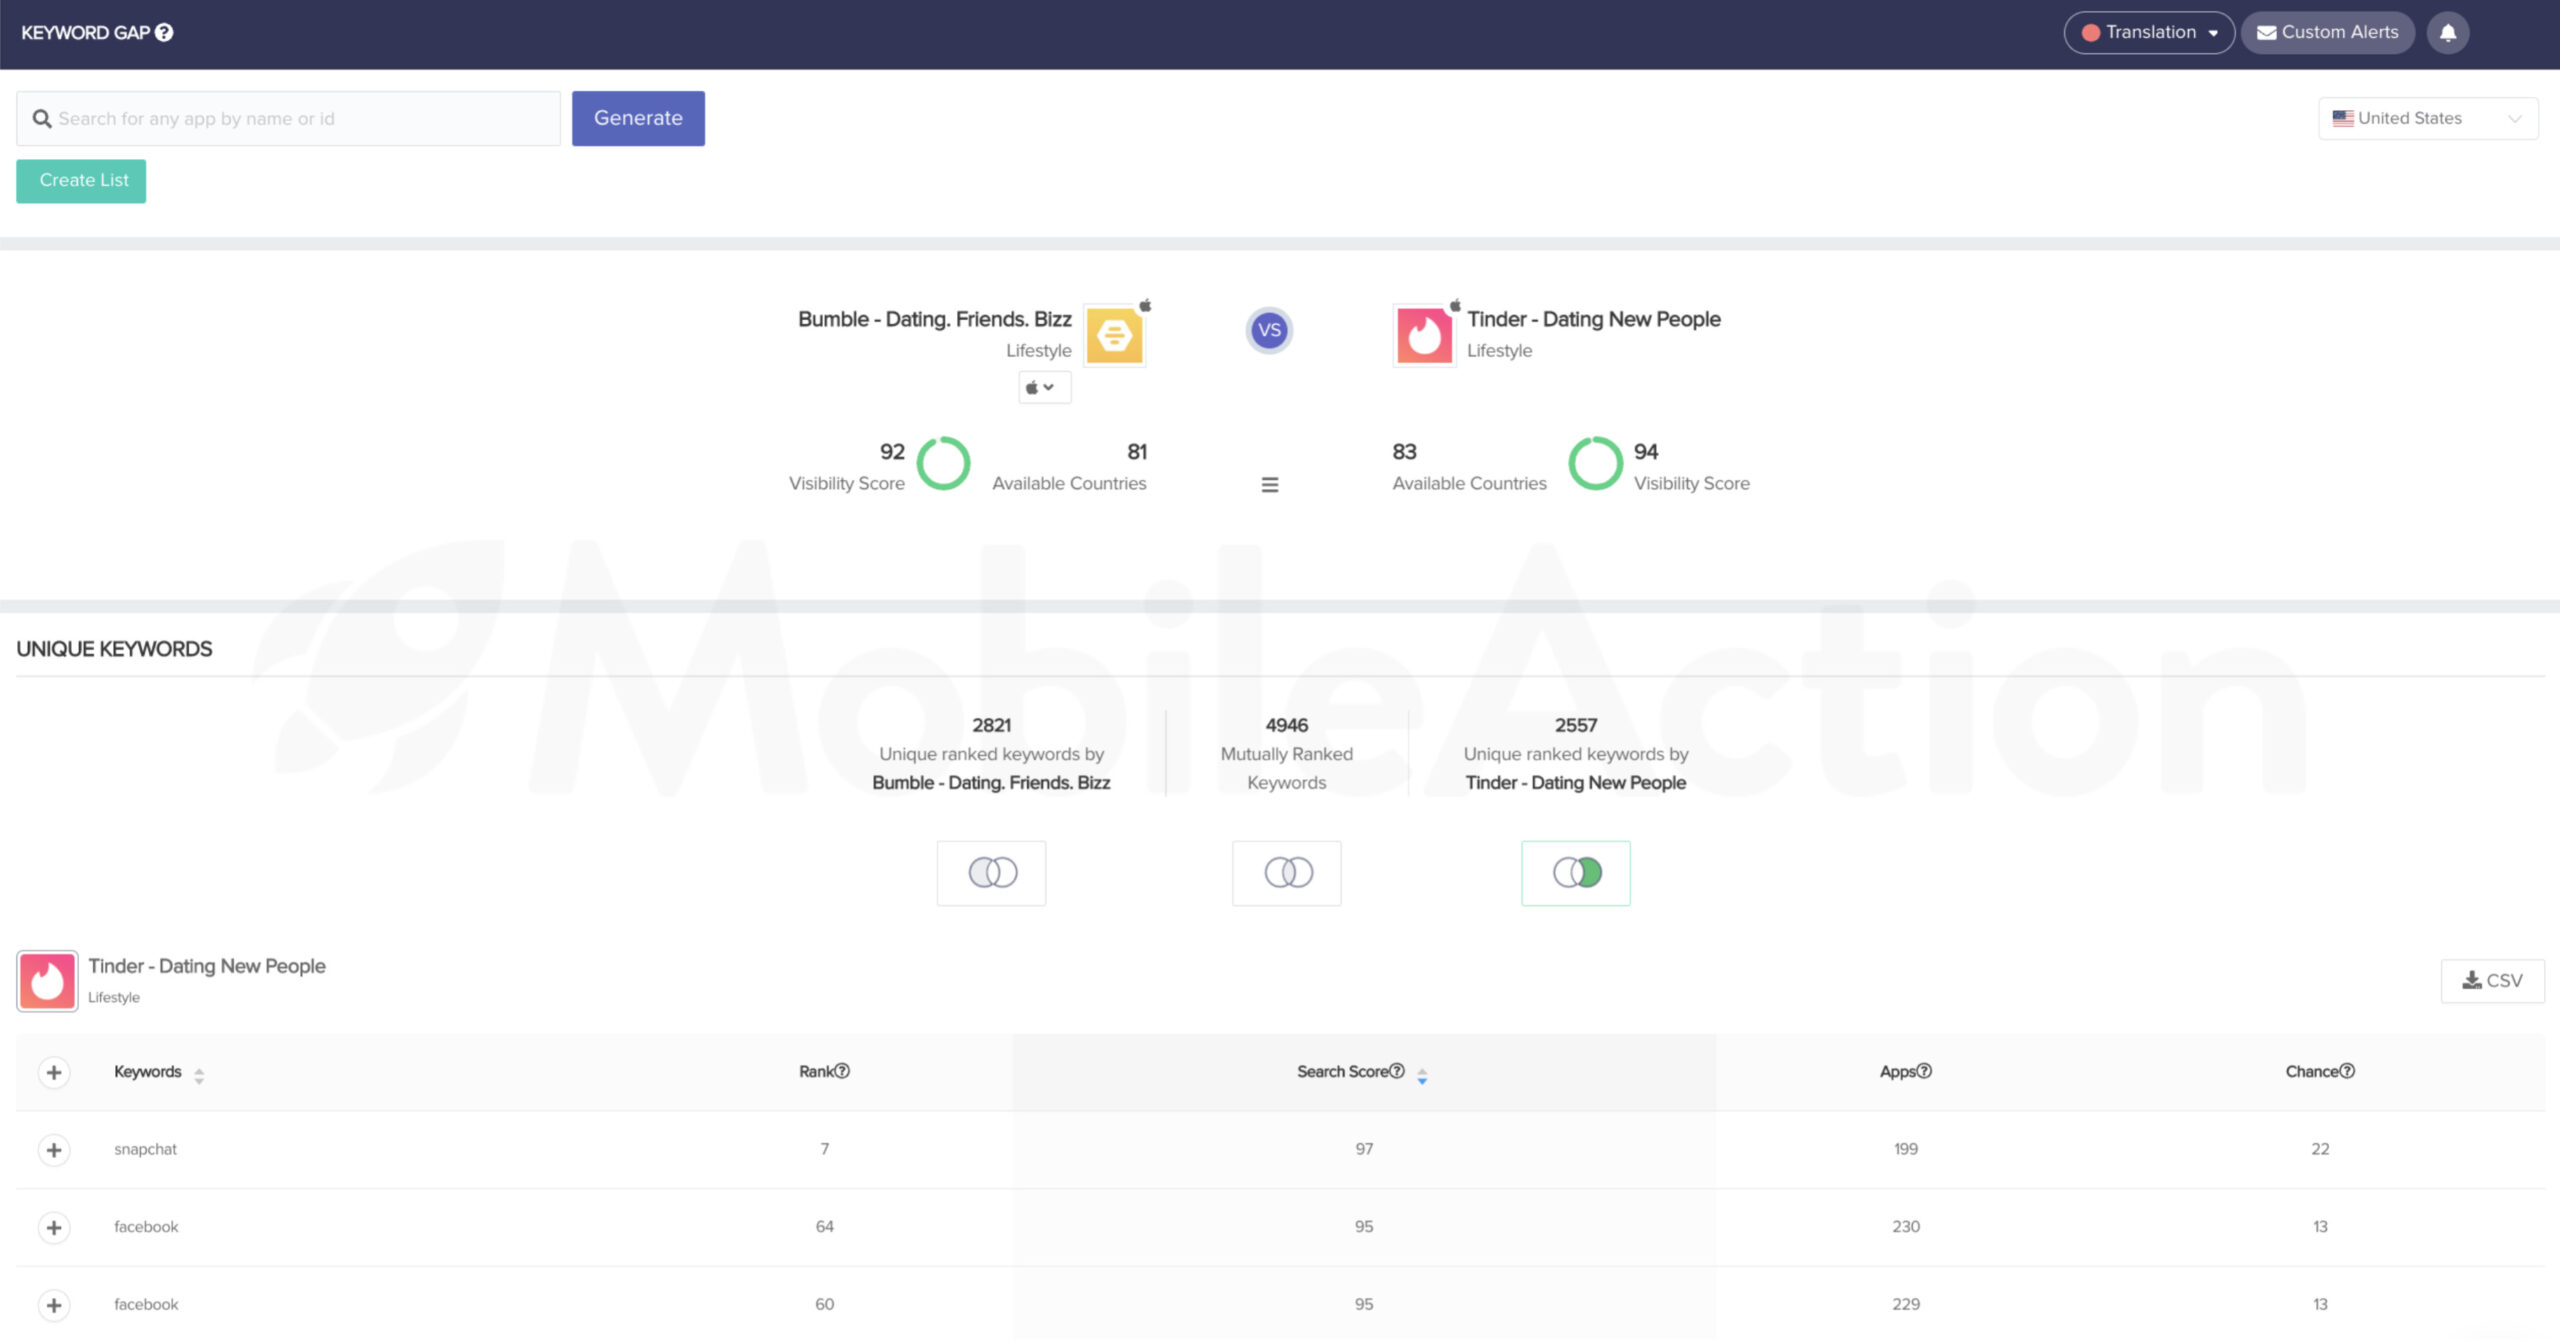Click Bumble - Dating. Friends. Bizz title
The height and width of the screenshot is (1340, 2560).
(934, 319)
